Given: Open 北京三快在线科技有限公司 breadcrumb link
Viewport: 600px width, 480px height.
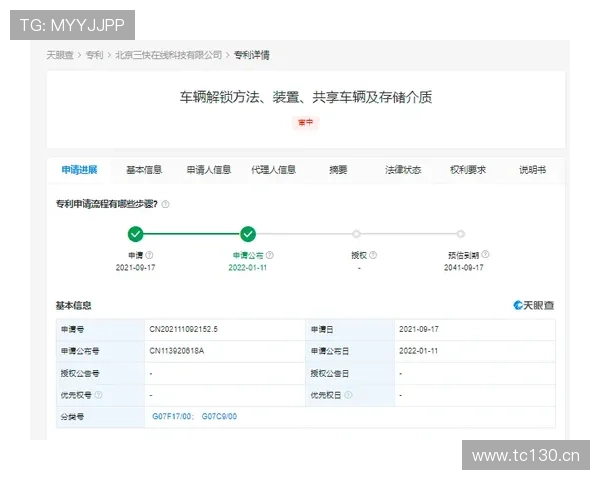Looking at the screenshot, I should 168,55.
